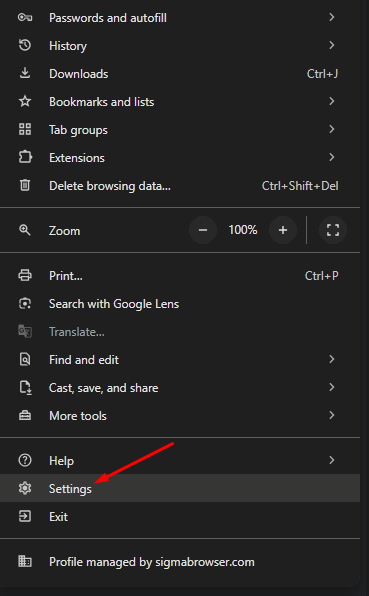
Task: Click the Zoom magnifier icon
Action: [25, 230]
